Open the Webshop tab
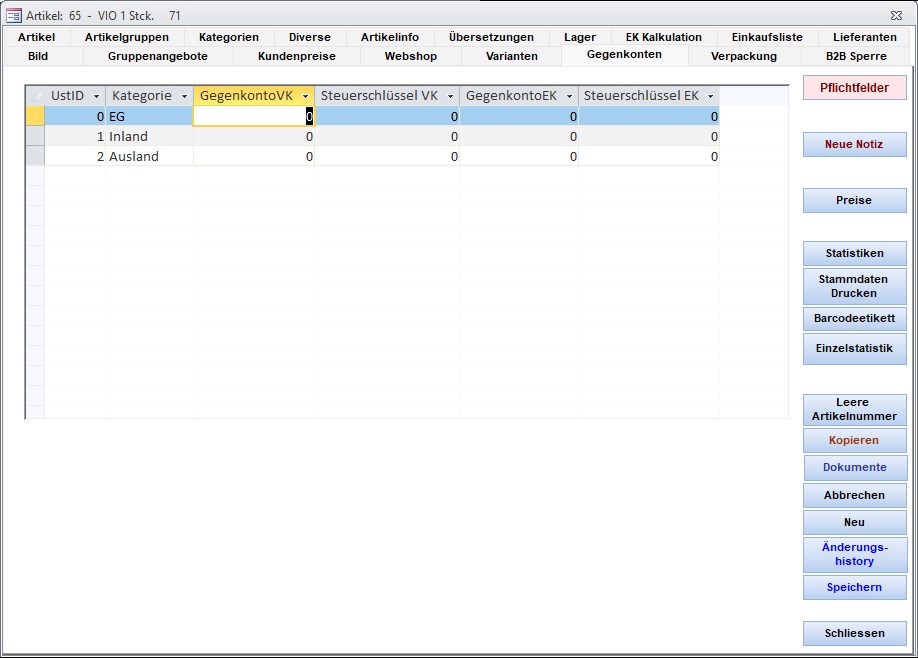 click(x=410, y=56)
